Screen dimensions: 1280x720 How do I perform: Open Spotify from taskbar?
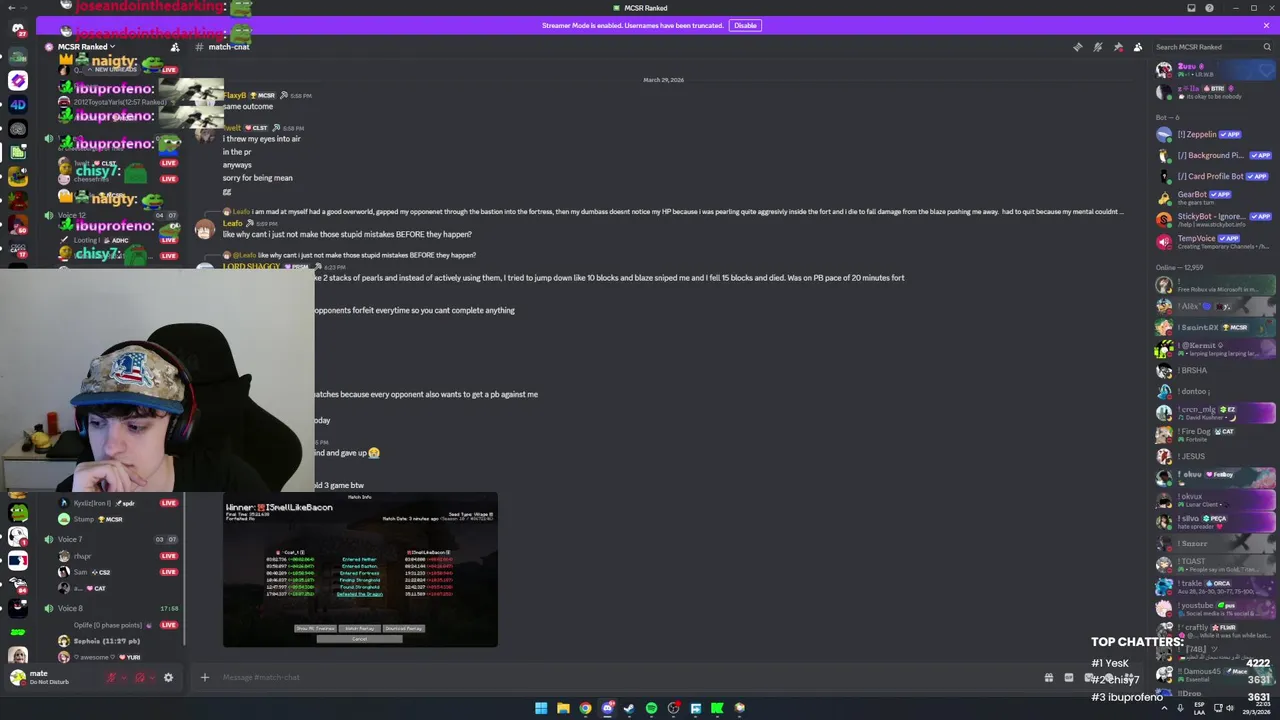coord(651,708)
